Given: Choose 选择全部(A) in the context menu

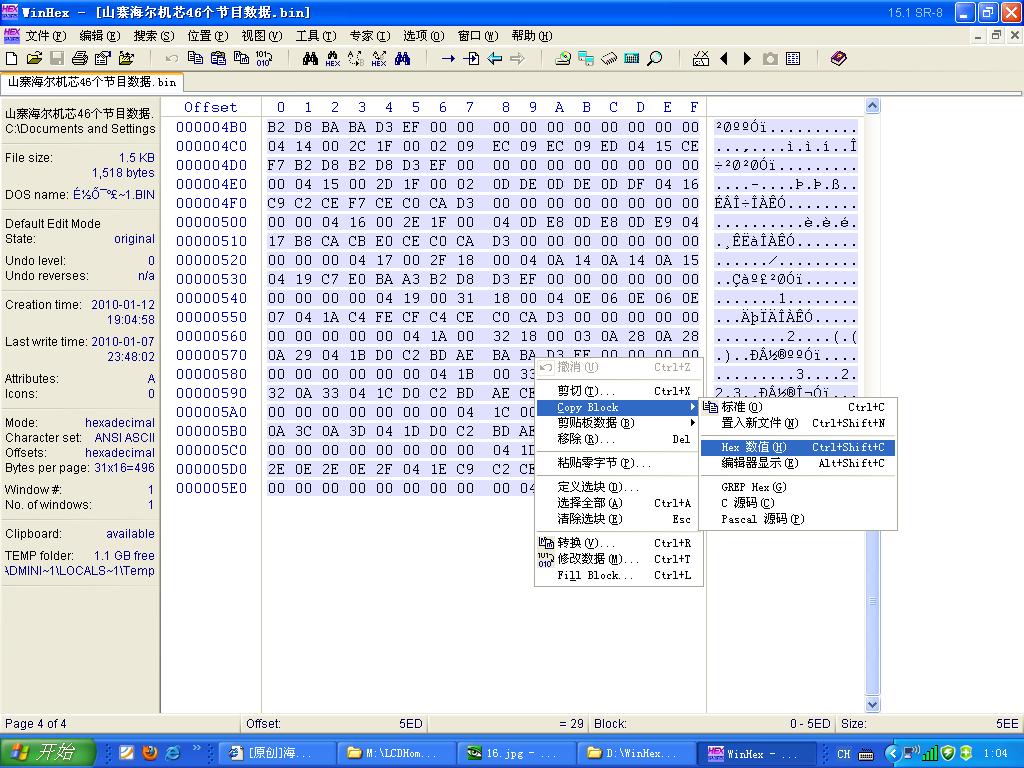Looking at the screenshot, I should (618, 503).
